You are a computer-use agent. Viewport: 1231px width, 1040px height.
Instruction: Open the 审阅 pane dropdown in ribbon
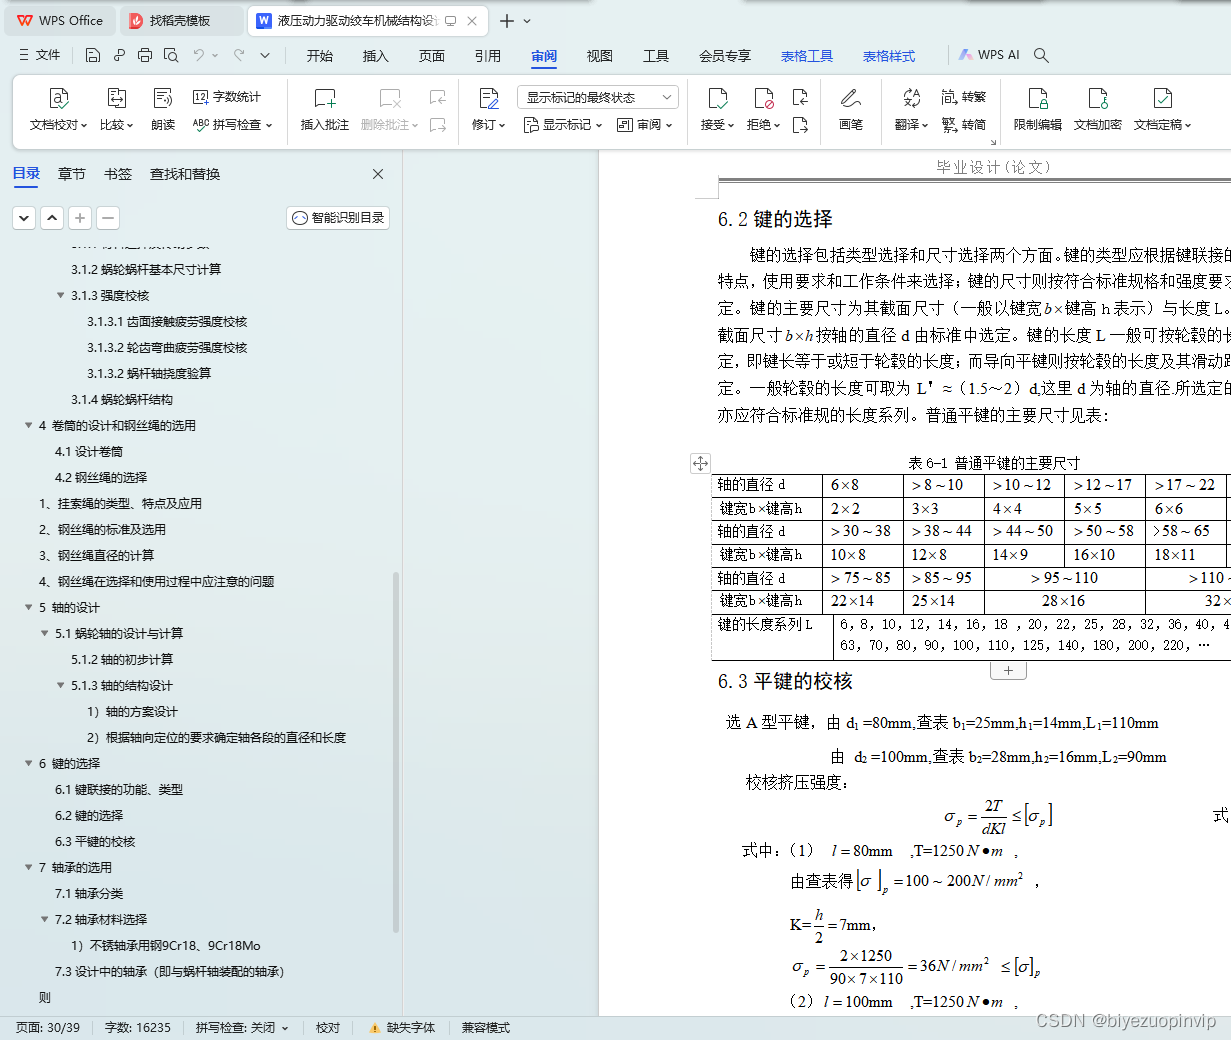645,125
